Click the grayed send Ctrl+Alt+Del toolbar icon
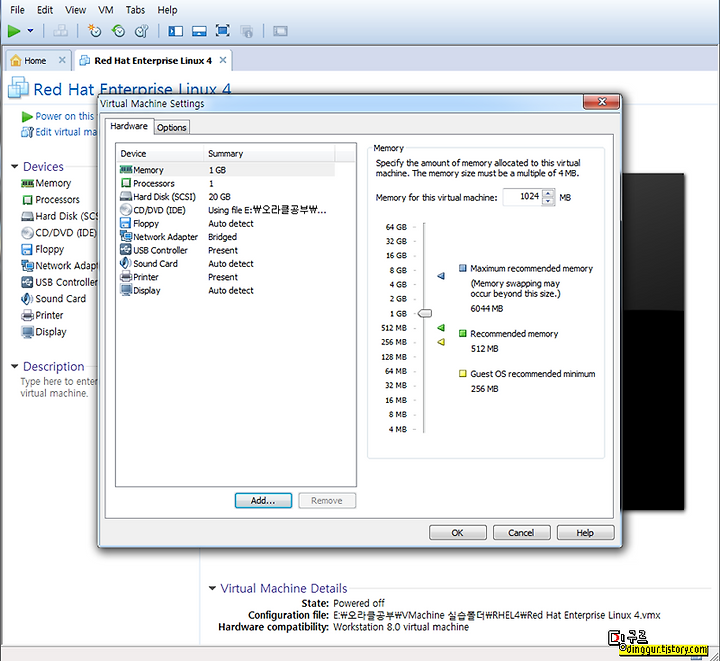The image size is (720, 661). coord(60,31)
